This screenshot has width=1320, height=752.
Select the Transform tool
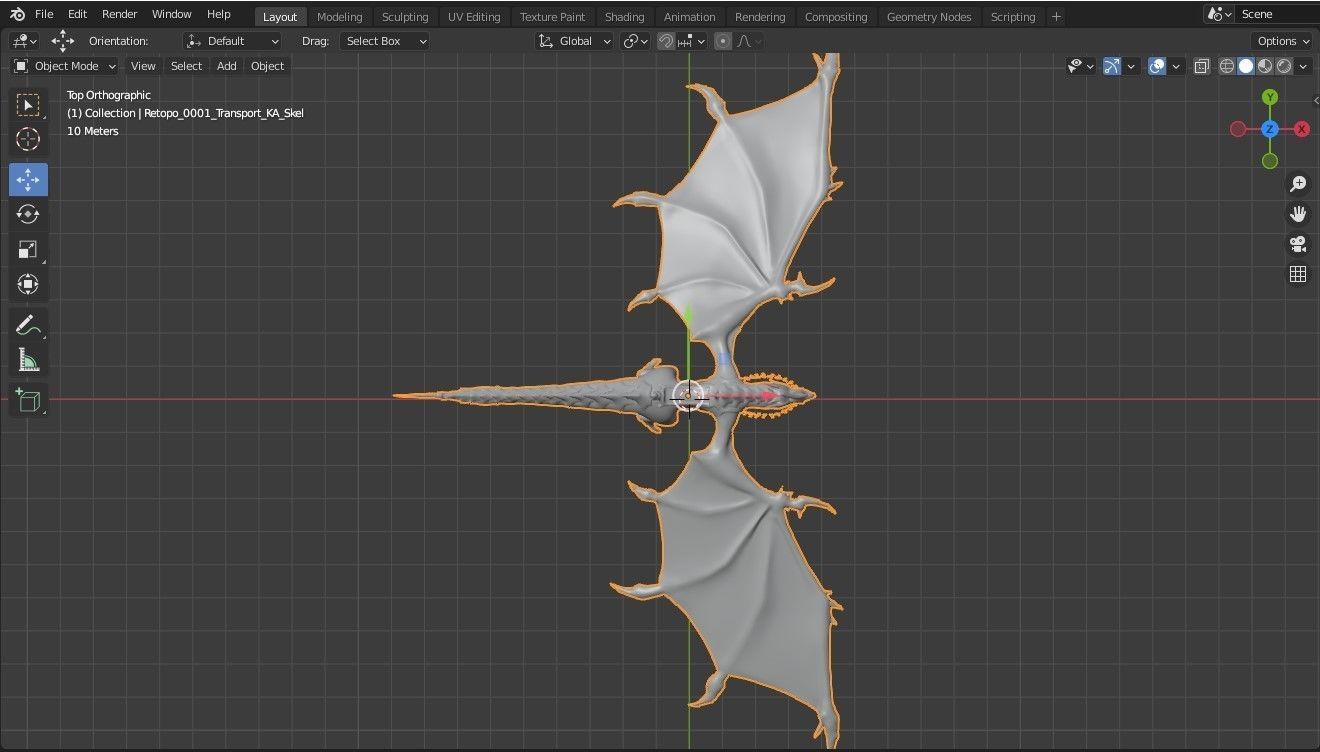[28, 284]
